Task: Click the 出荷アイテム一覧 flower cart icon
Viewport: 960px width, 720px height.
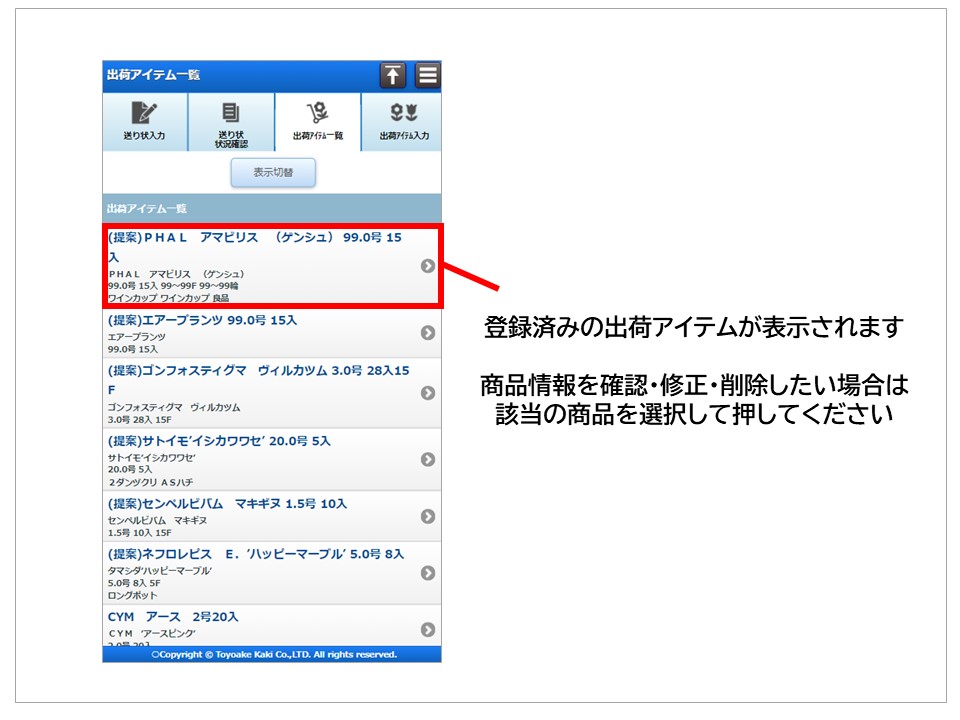Action: 317,113
